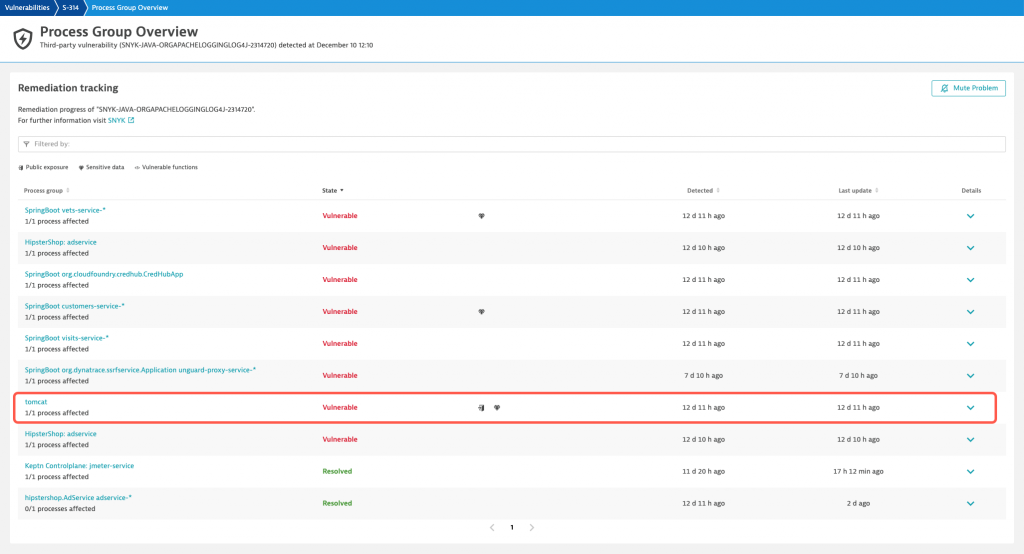Click '11 d 20 h ago' detected value
The image size is (1024, 554).
[x=703, y=472]
